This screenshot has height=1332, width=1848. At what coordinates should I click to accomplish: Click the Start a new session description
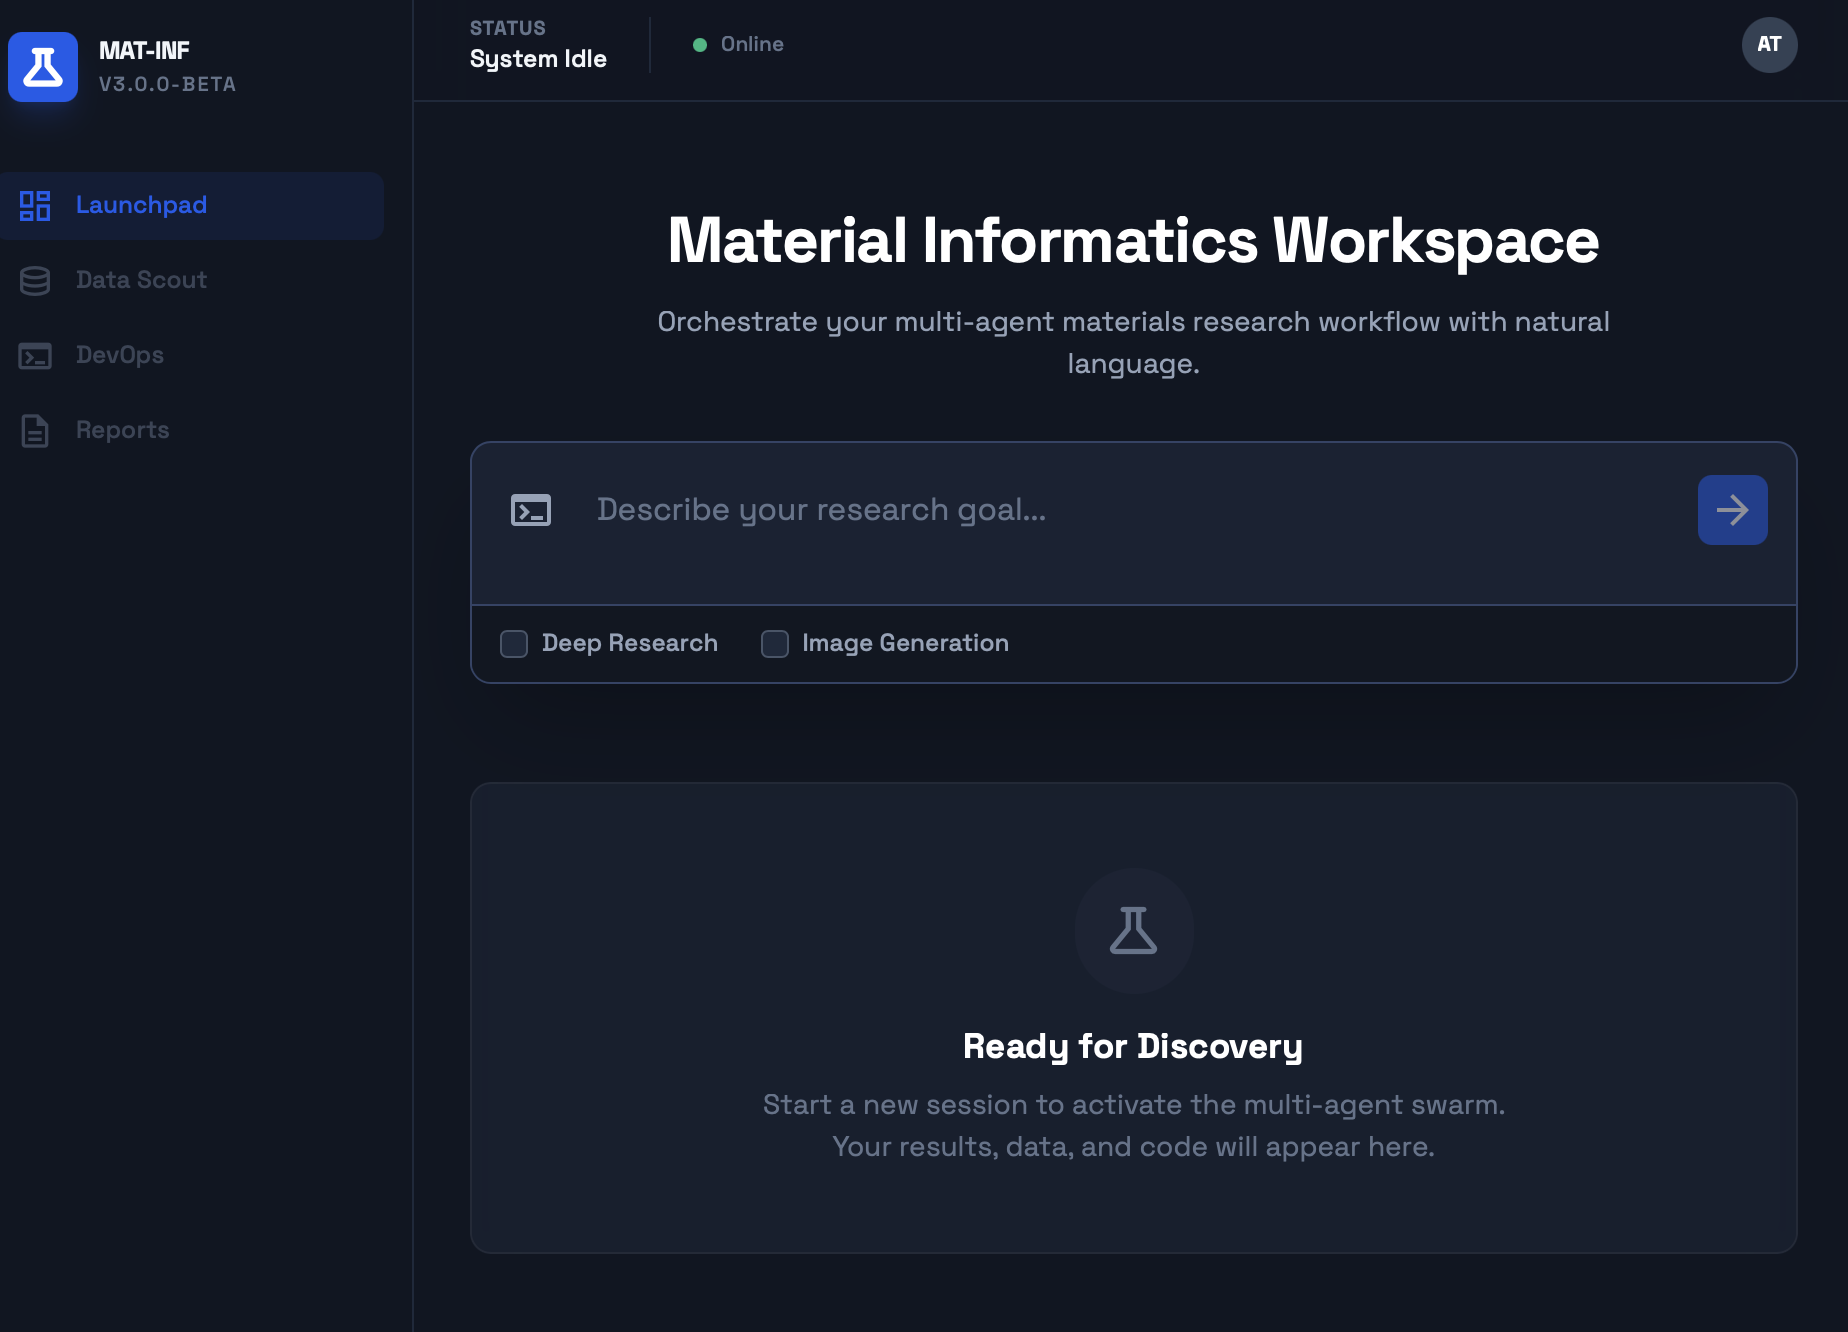(1133, 1125)
